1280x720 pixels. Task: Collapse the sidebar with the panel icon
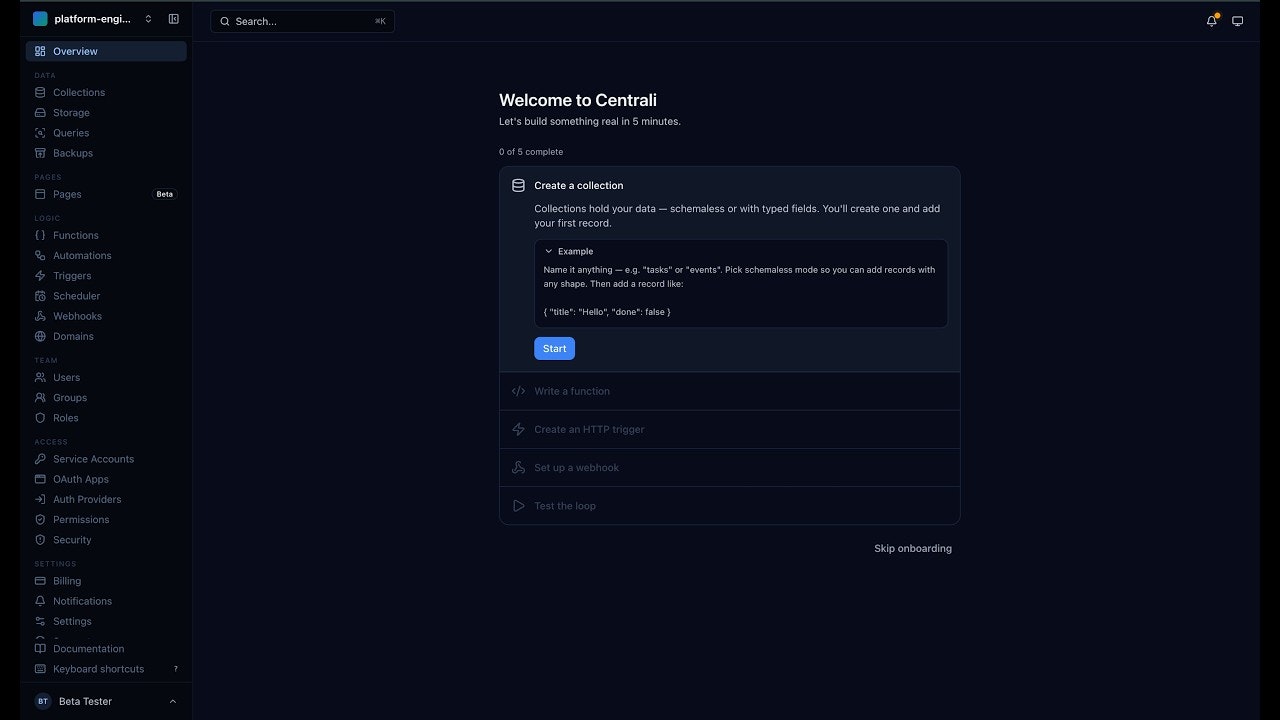174,19
